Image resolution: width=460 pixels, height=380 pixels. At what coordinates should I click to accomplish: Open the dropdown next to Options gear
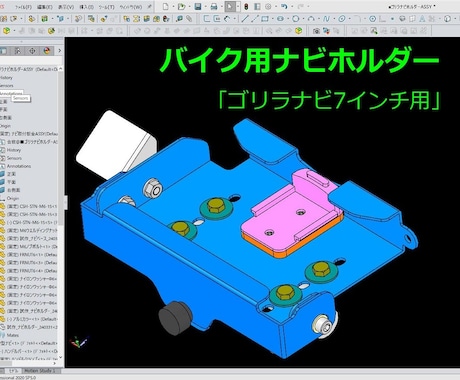[x=276, y=6]
